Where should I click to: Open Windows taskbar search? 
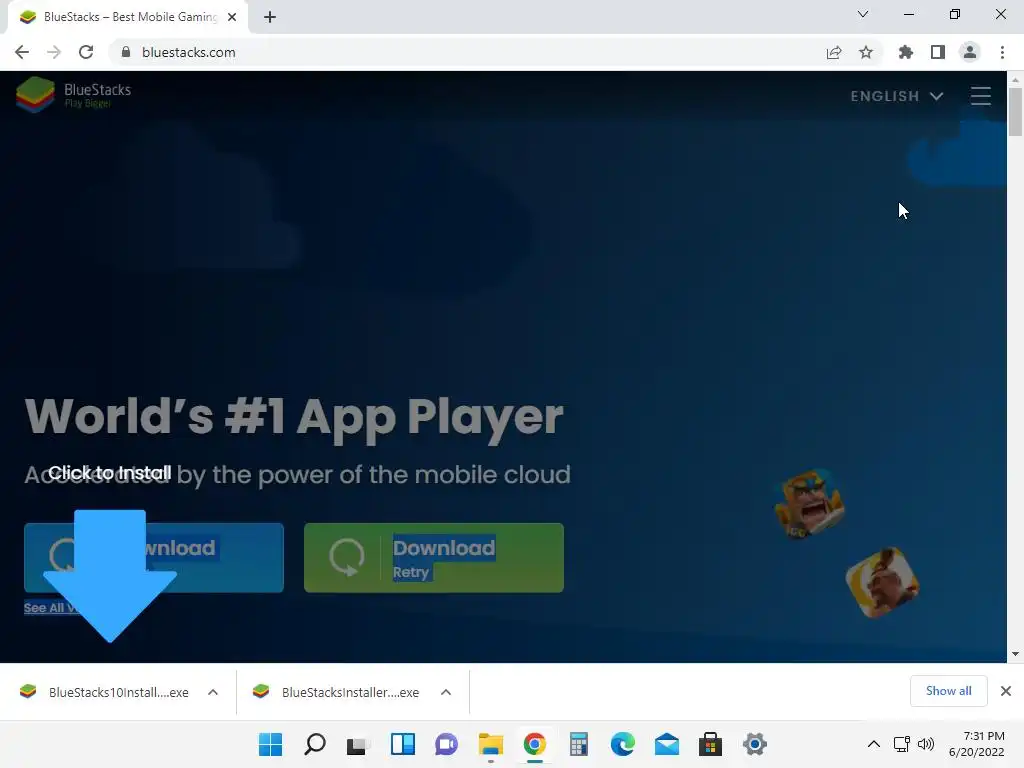315,744
